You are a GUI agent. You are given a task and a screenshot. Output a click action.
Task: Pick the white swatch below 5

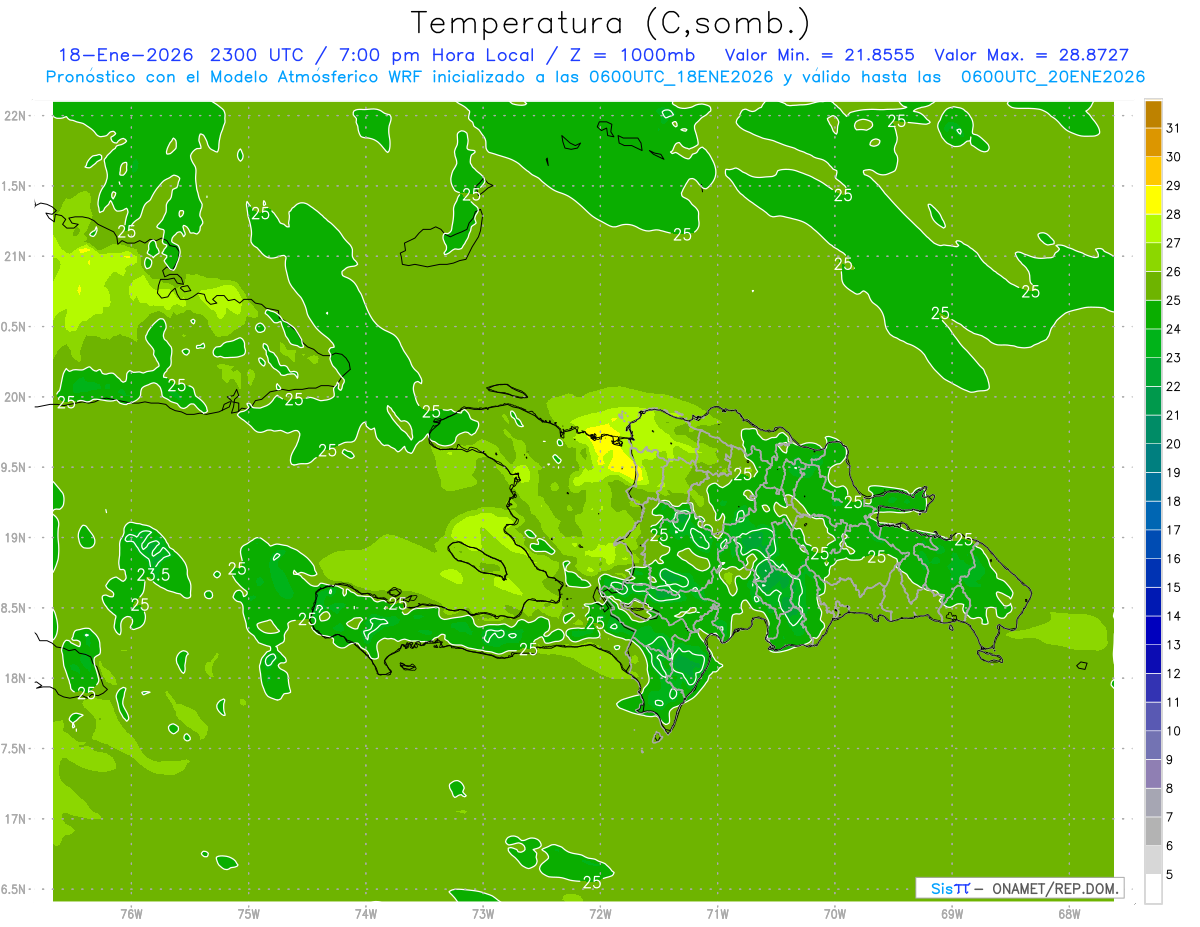pyautogui.click(x=1153, y=889)
